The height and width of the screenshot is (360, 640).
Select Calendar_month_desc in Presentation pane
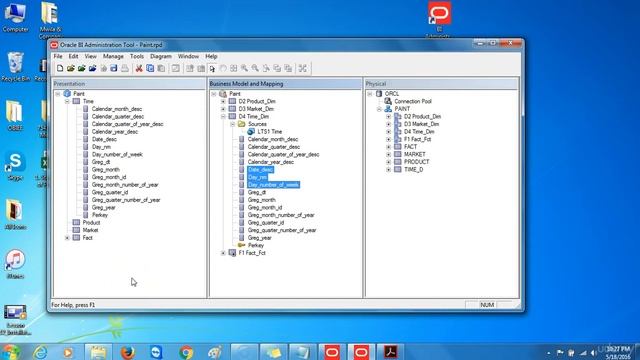tap(117, 109)
